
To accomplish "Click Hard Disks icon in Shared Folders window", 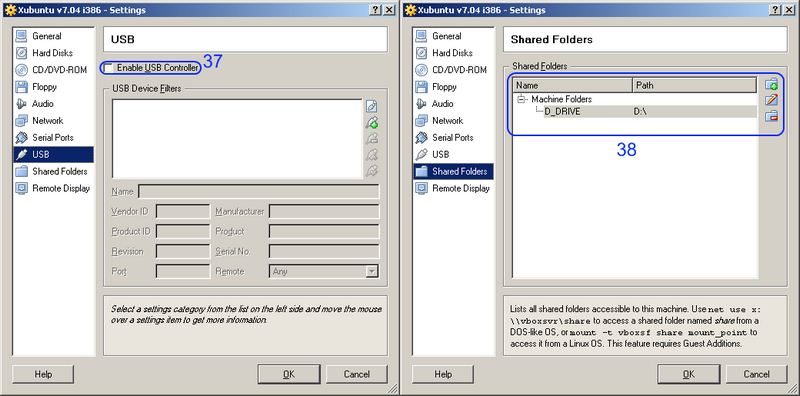I will click(x=421, y=53).
